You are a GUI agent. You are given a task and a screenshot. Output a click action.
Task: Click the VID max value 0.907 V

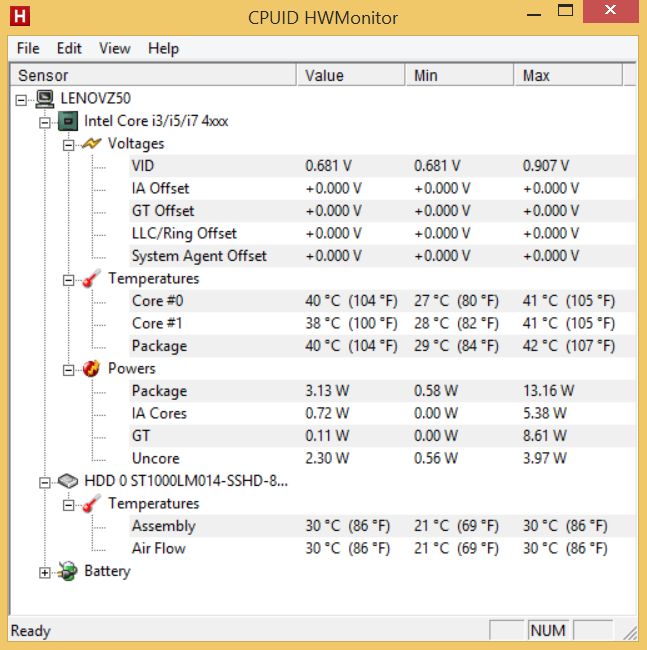click(x=545, y=166)
